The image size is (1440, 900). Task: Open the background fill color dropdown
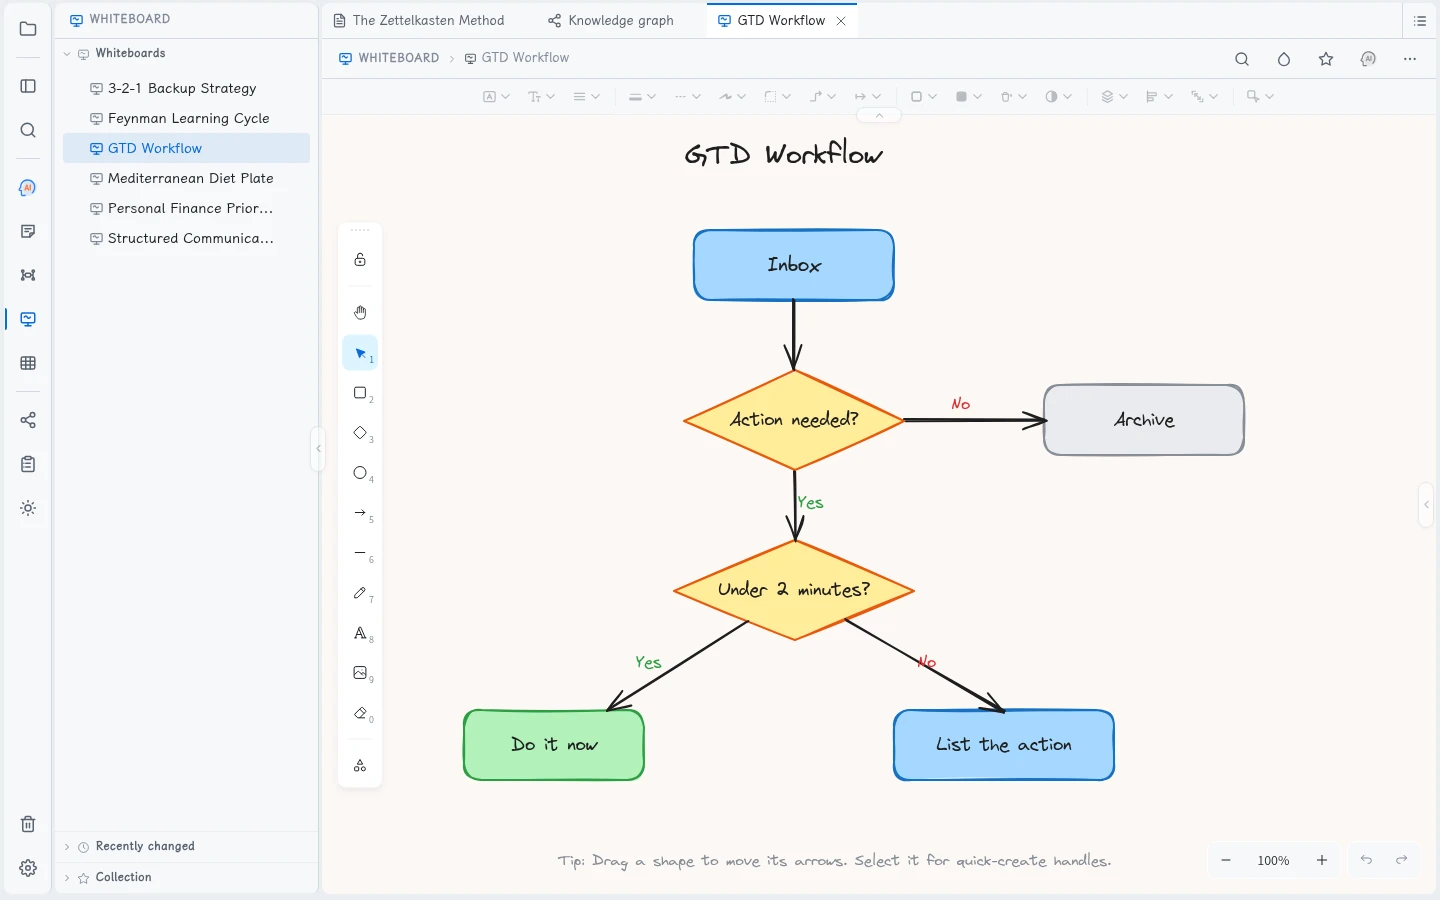tap(968, 97)
